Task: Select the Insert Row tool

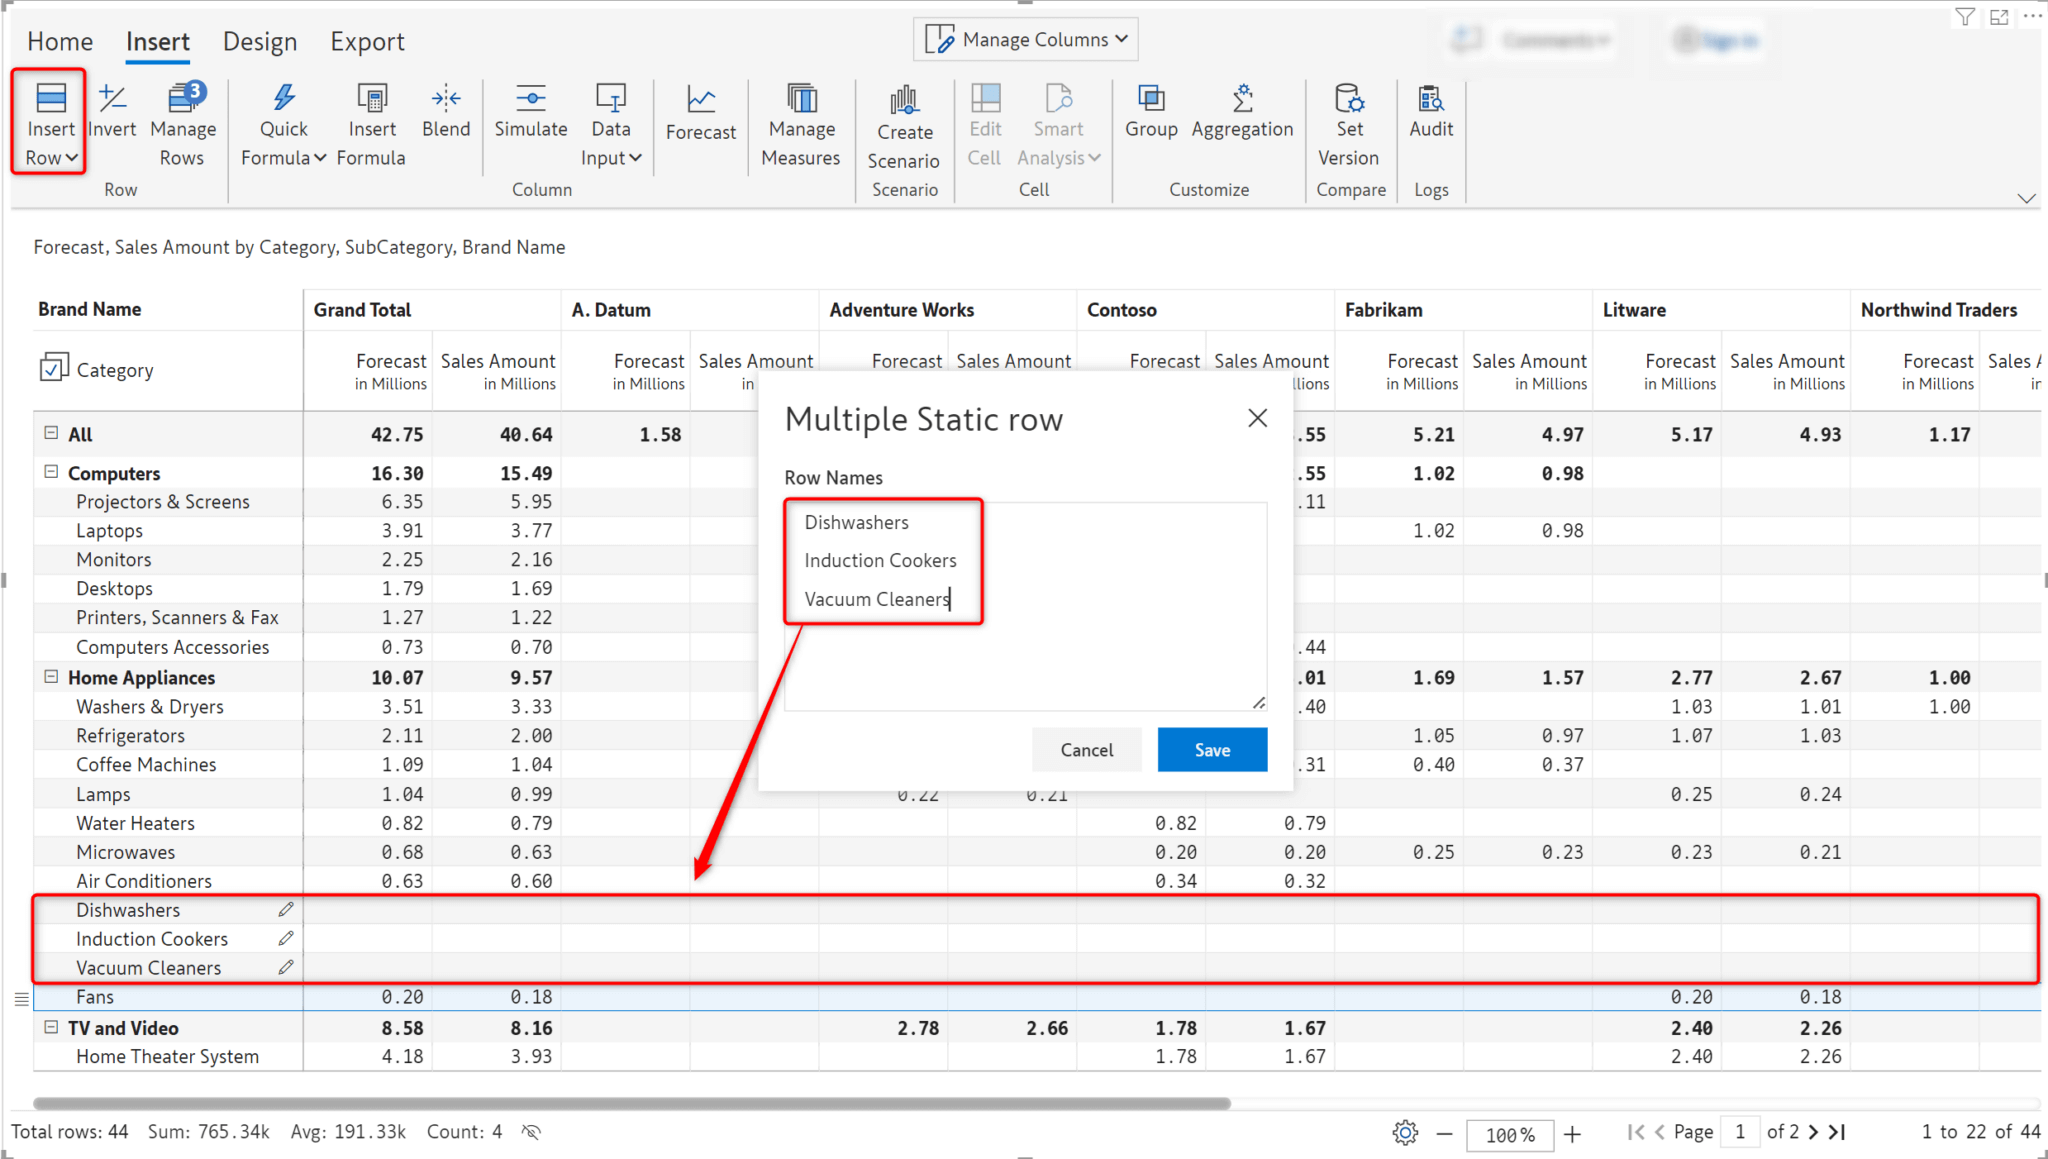Action: 49,122
